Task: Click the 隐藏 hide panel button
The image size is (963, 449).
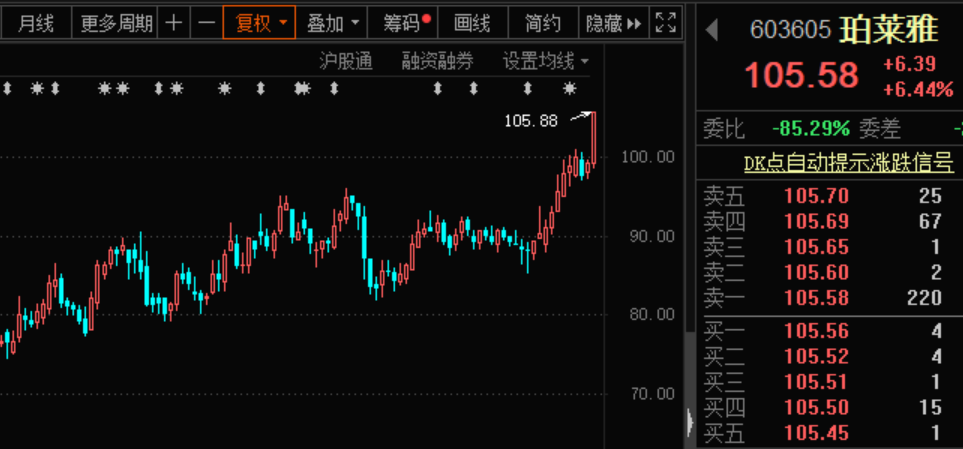Action: coord(613,22)
